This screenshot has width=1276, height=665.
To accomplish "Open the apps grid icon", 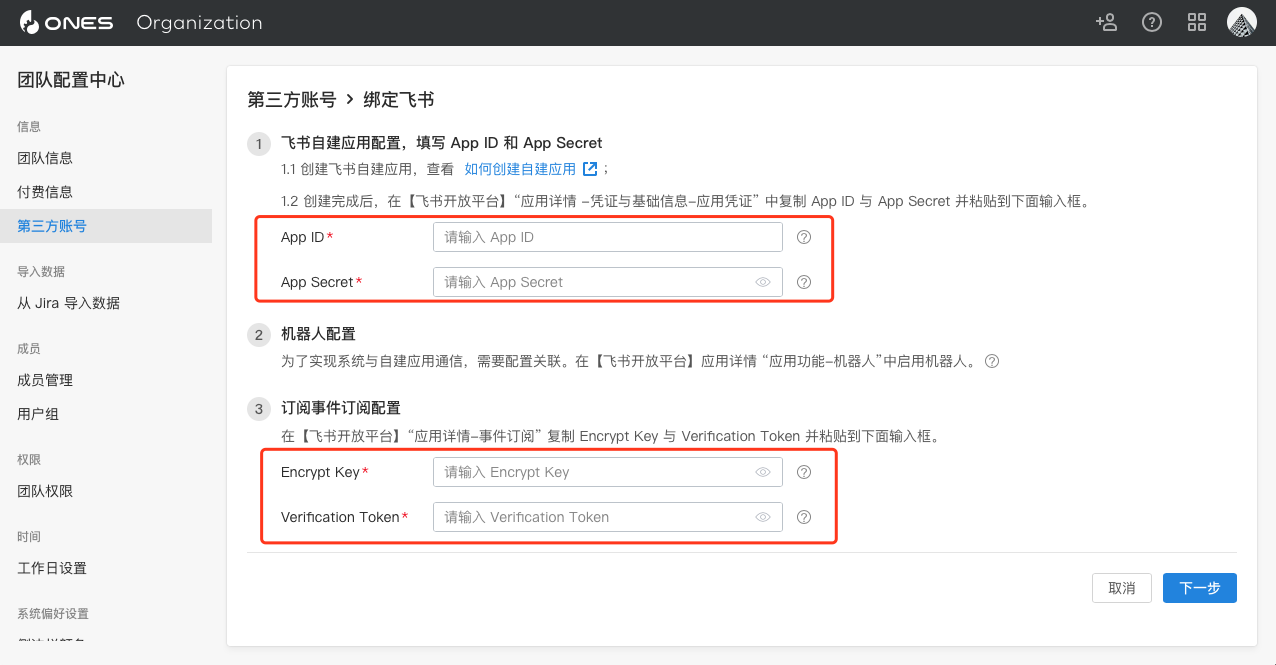I will 1196,22.
